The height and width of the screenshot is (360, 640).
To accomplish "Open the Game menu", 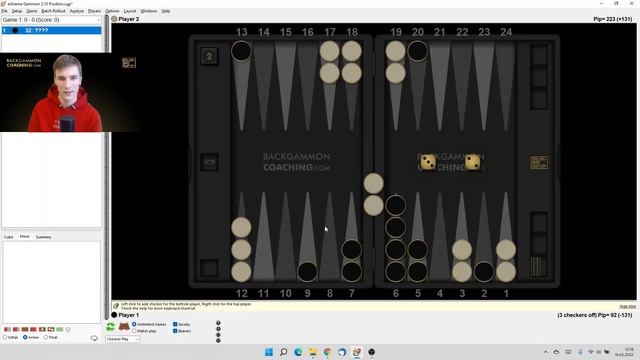I will 32,11.
